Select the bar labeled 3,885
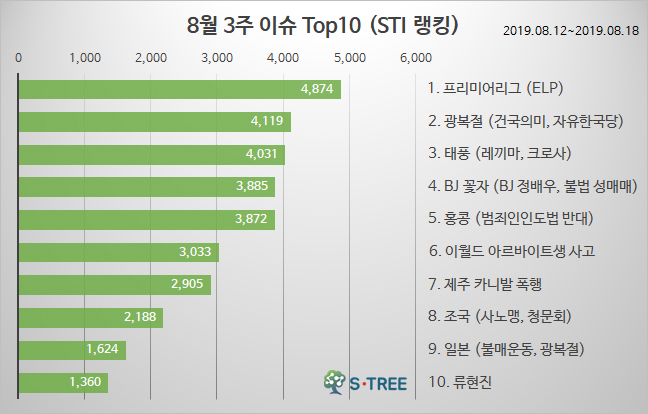Image resolution: width=648 pixels, height=414 pixels. [147, 187]
